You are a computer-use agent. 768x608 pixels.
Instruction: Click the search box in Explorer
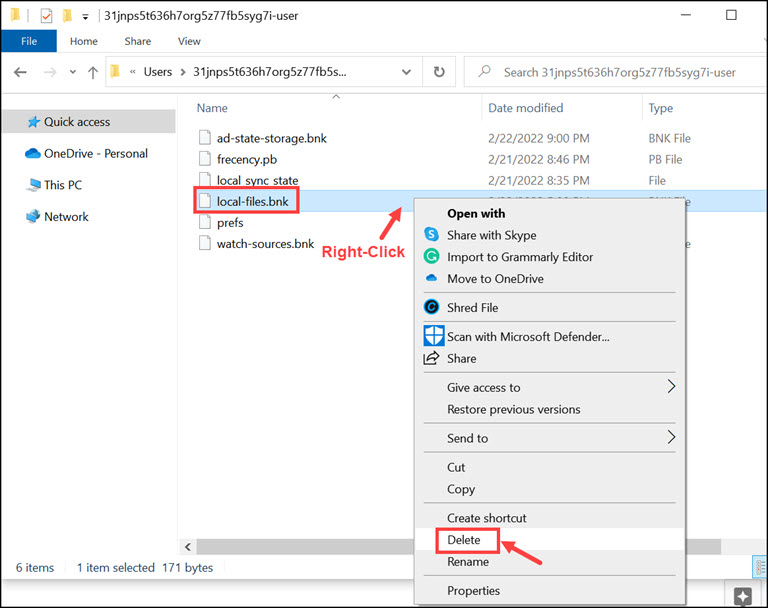[618, 72]
